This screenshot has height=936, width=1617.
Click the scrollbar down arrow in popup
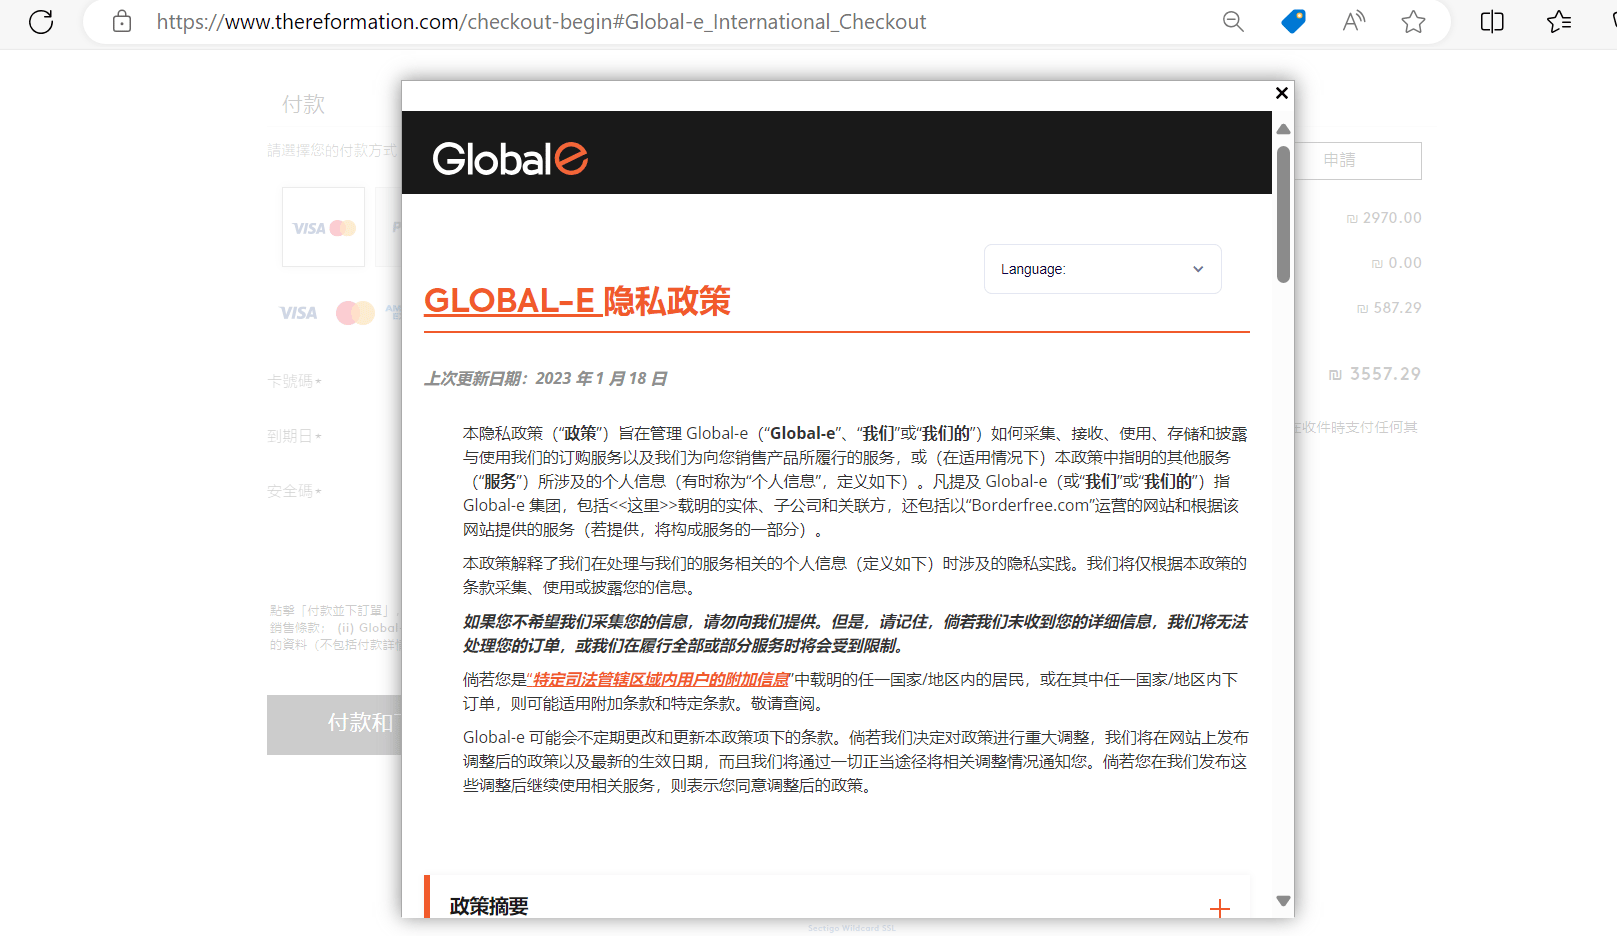coord(1283,901)
